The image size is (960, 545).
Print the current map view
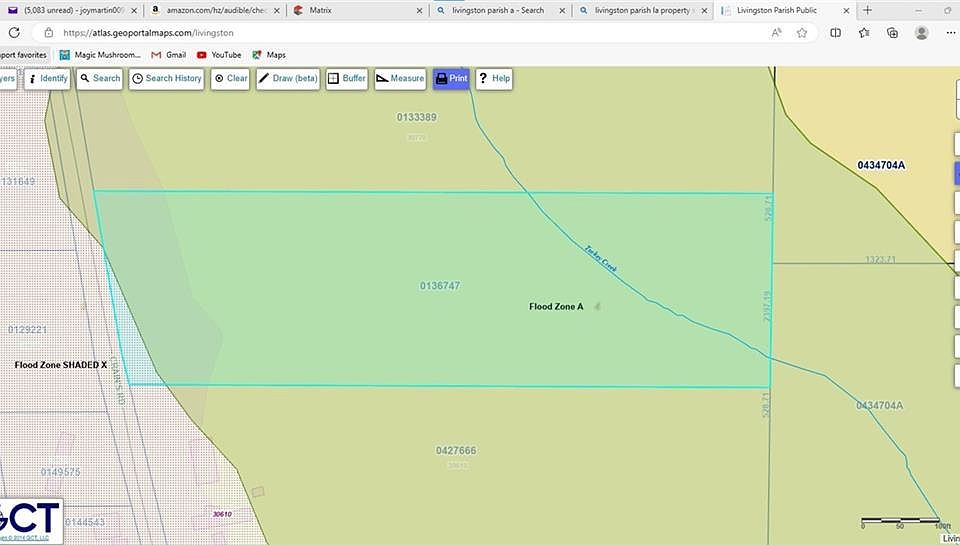click(x=451, y=78)
